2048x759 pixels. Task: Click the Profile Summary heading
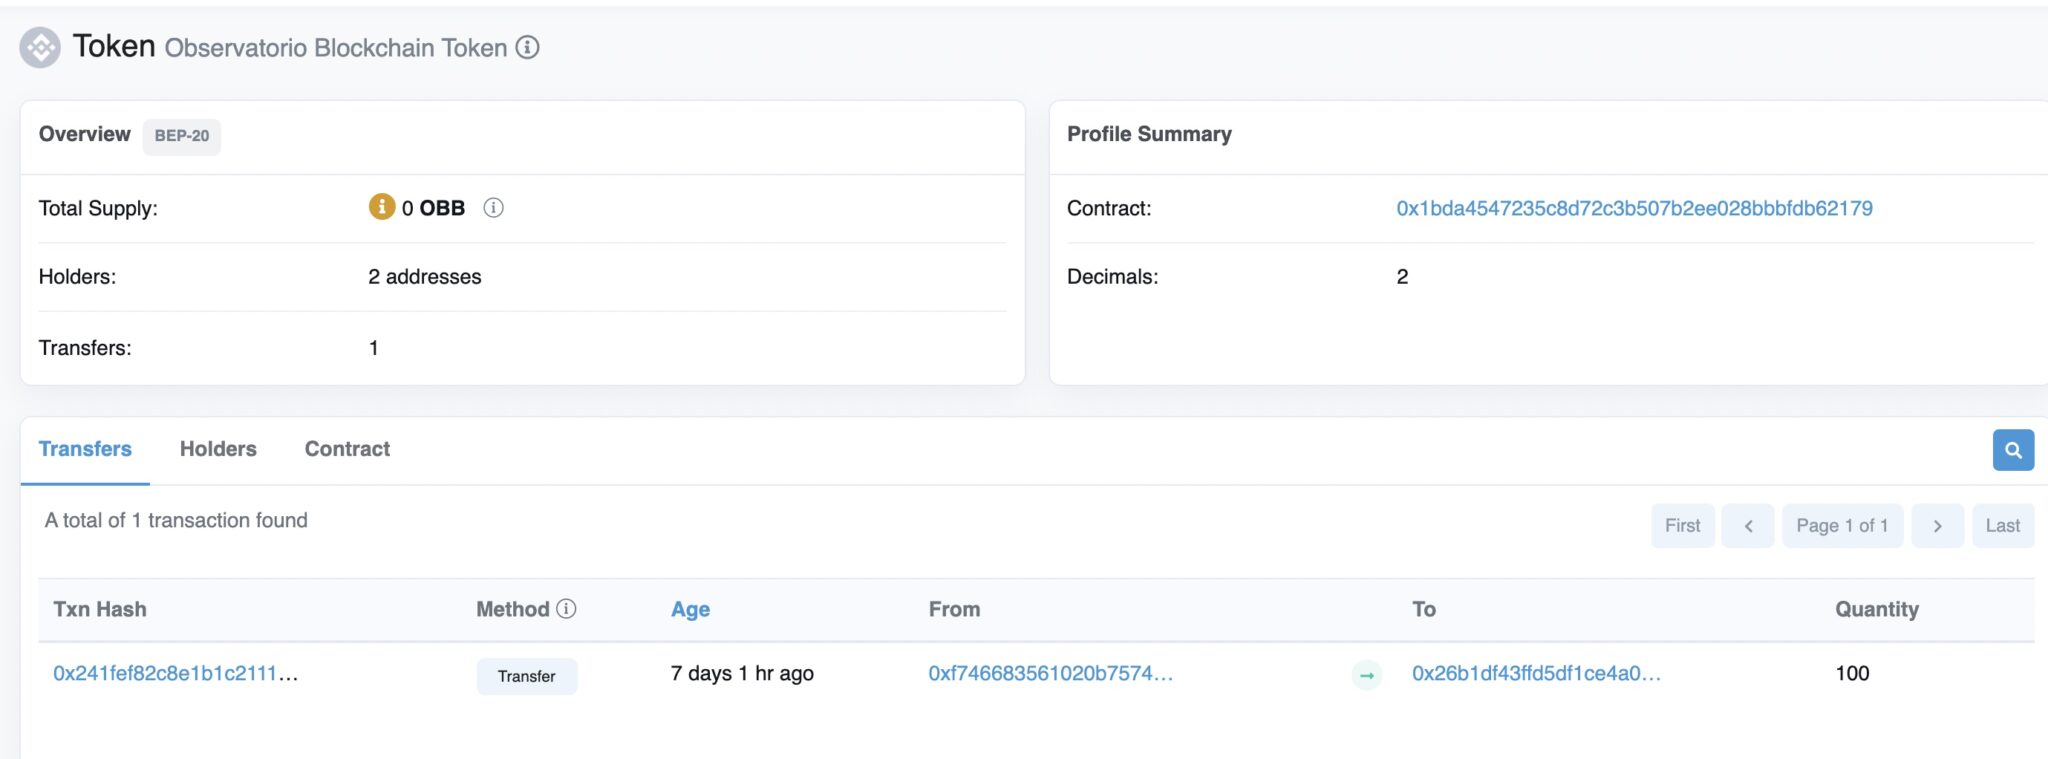pos(1149,134)
